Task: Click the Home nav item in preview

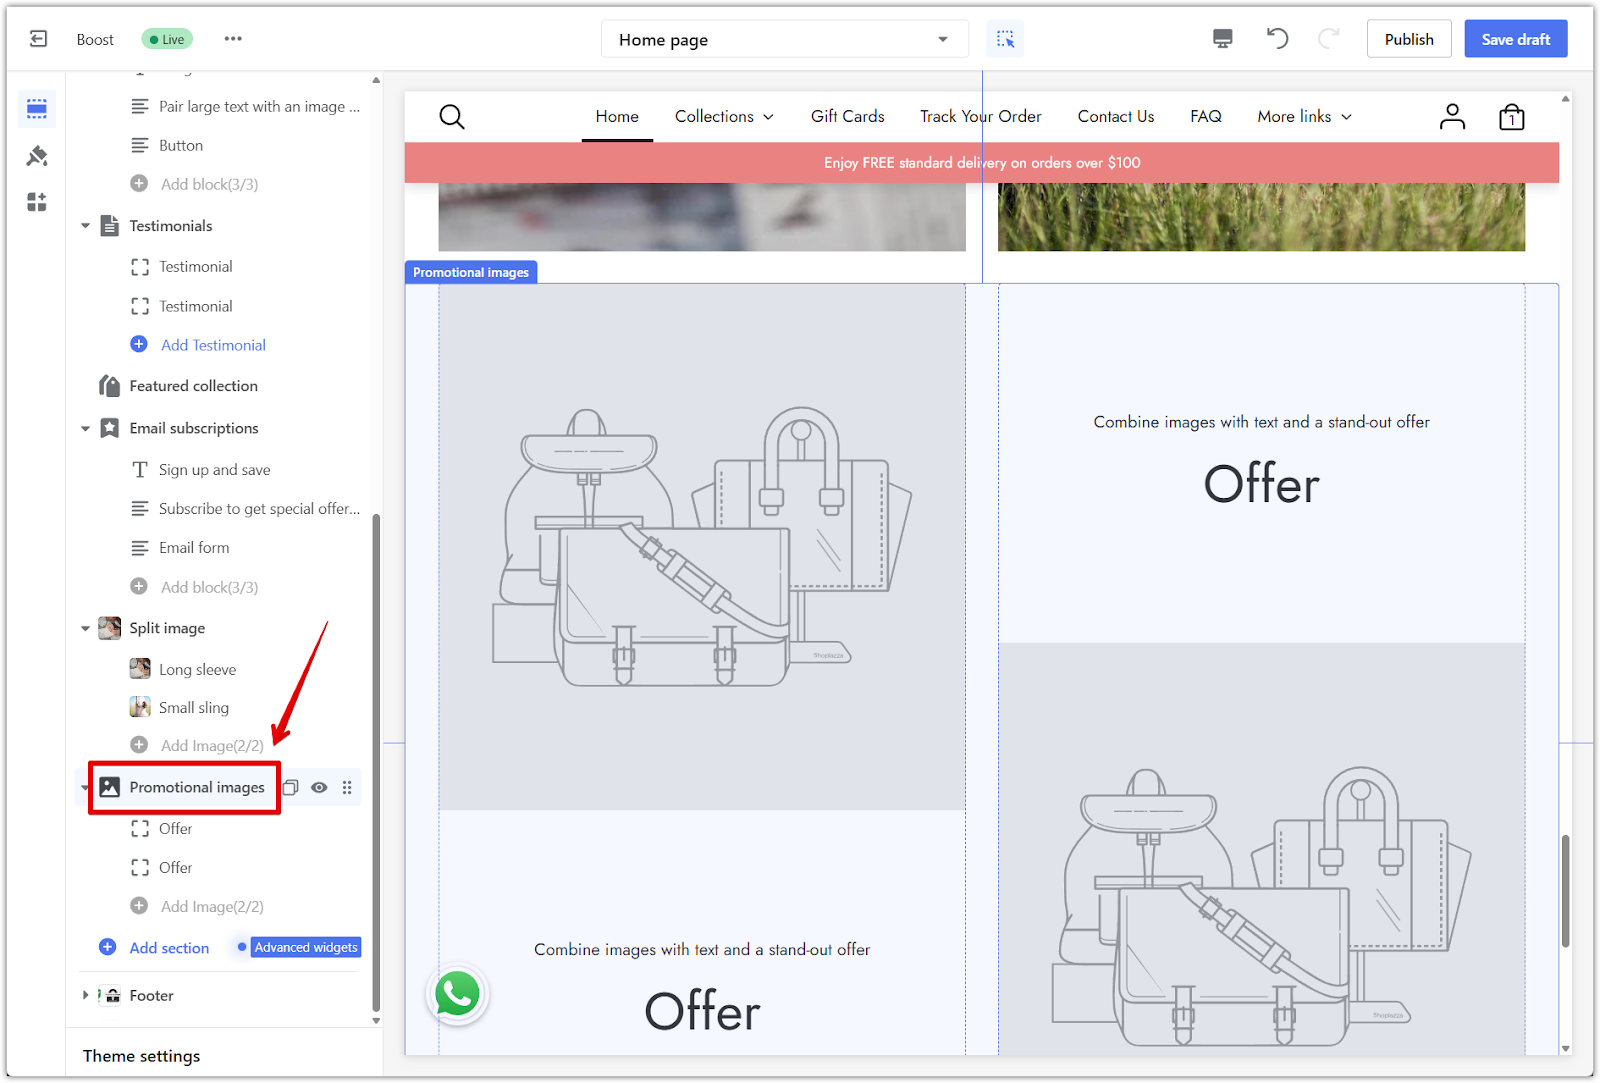Action: pyautogui.click(x=617, y=116)
